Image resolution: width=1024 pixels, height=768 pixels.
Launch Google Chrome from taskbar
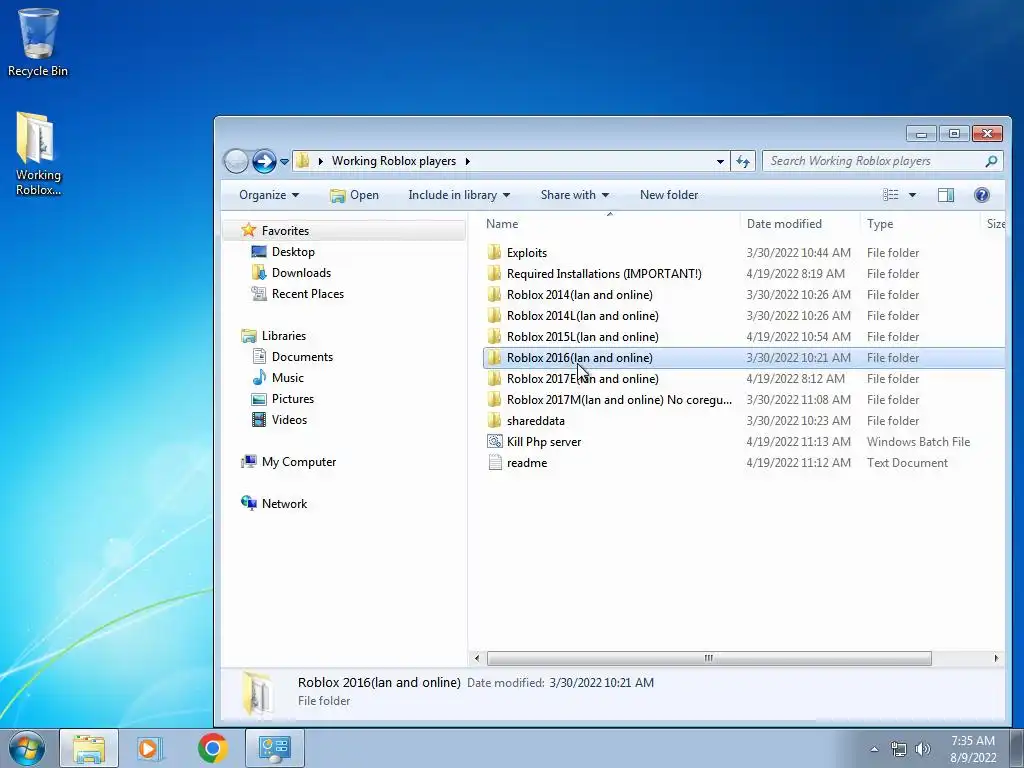click(212, 748)
